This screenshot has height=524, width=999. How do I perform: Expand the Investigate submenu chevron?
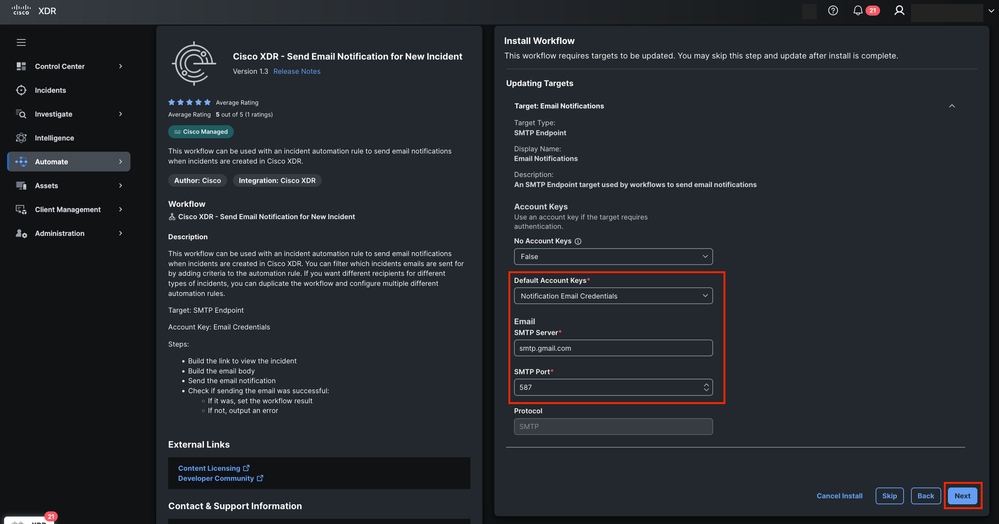click(120, 114)
